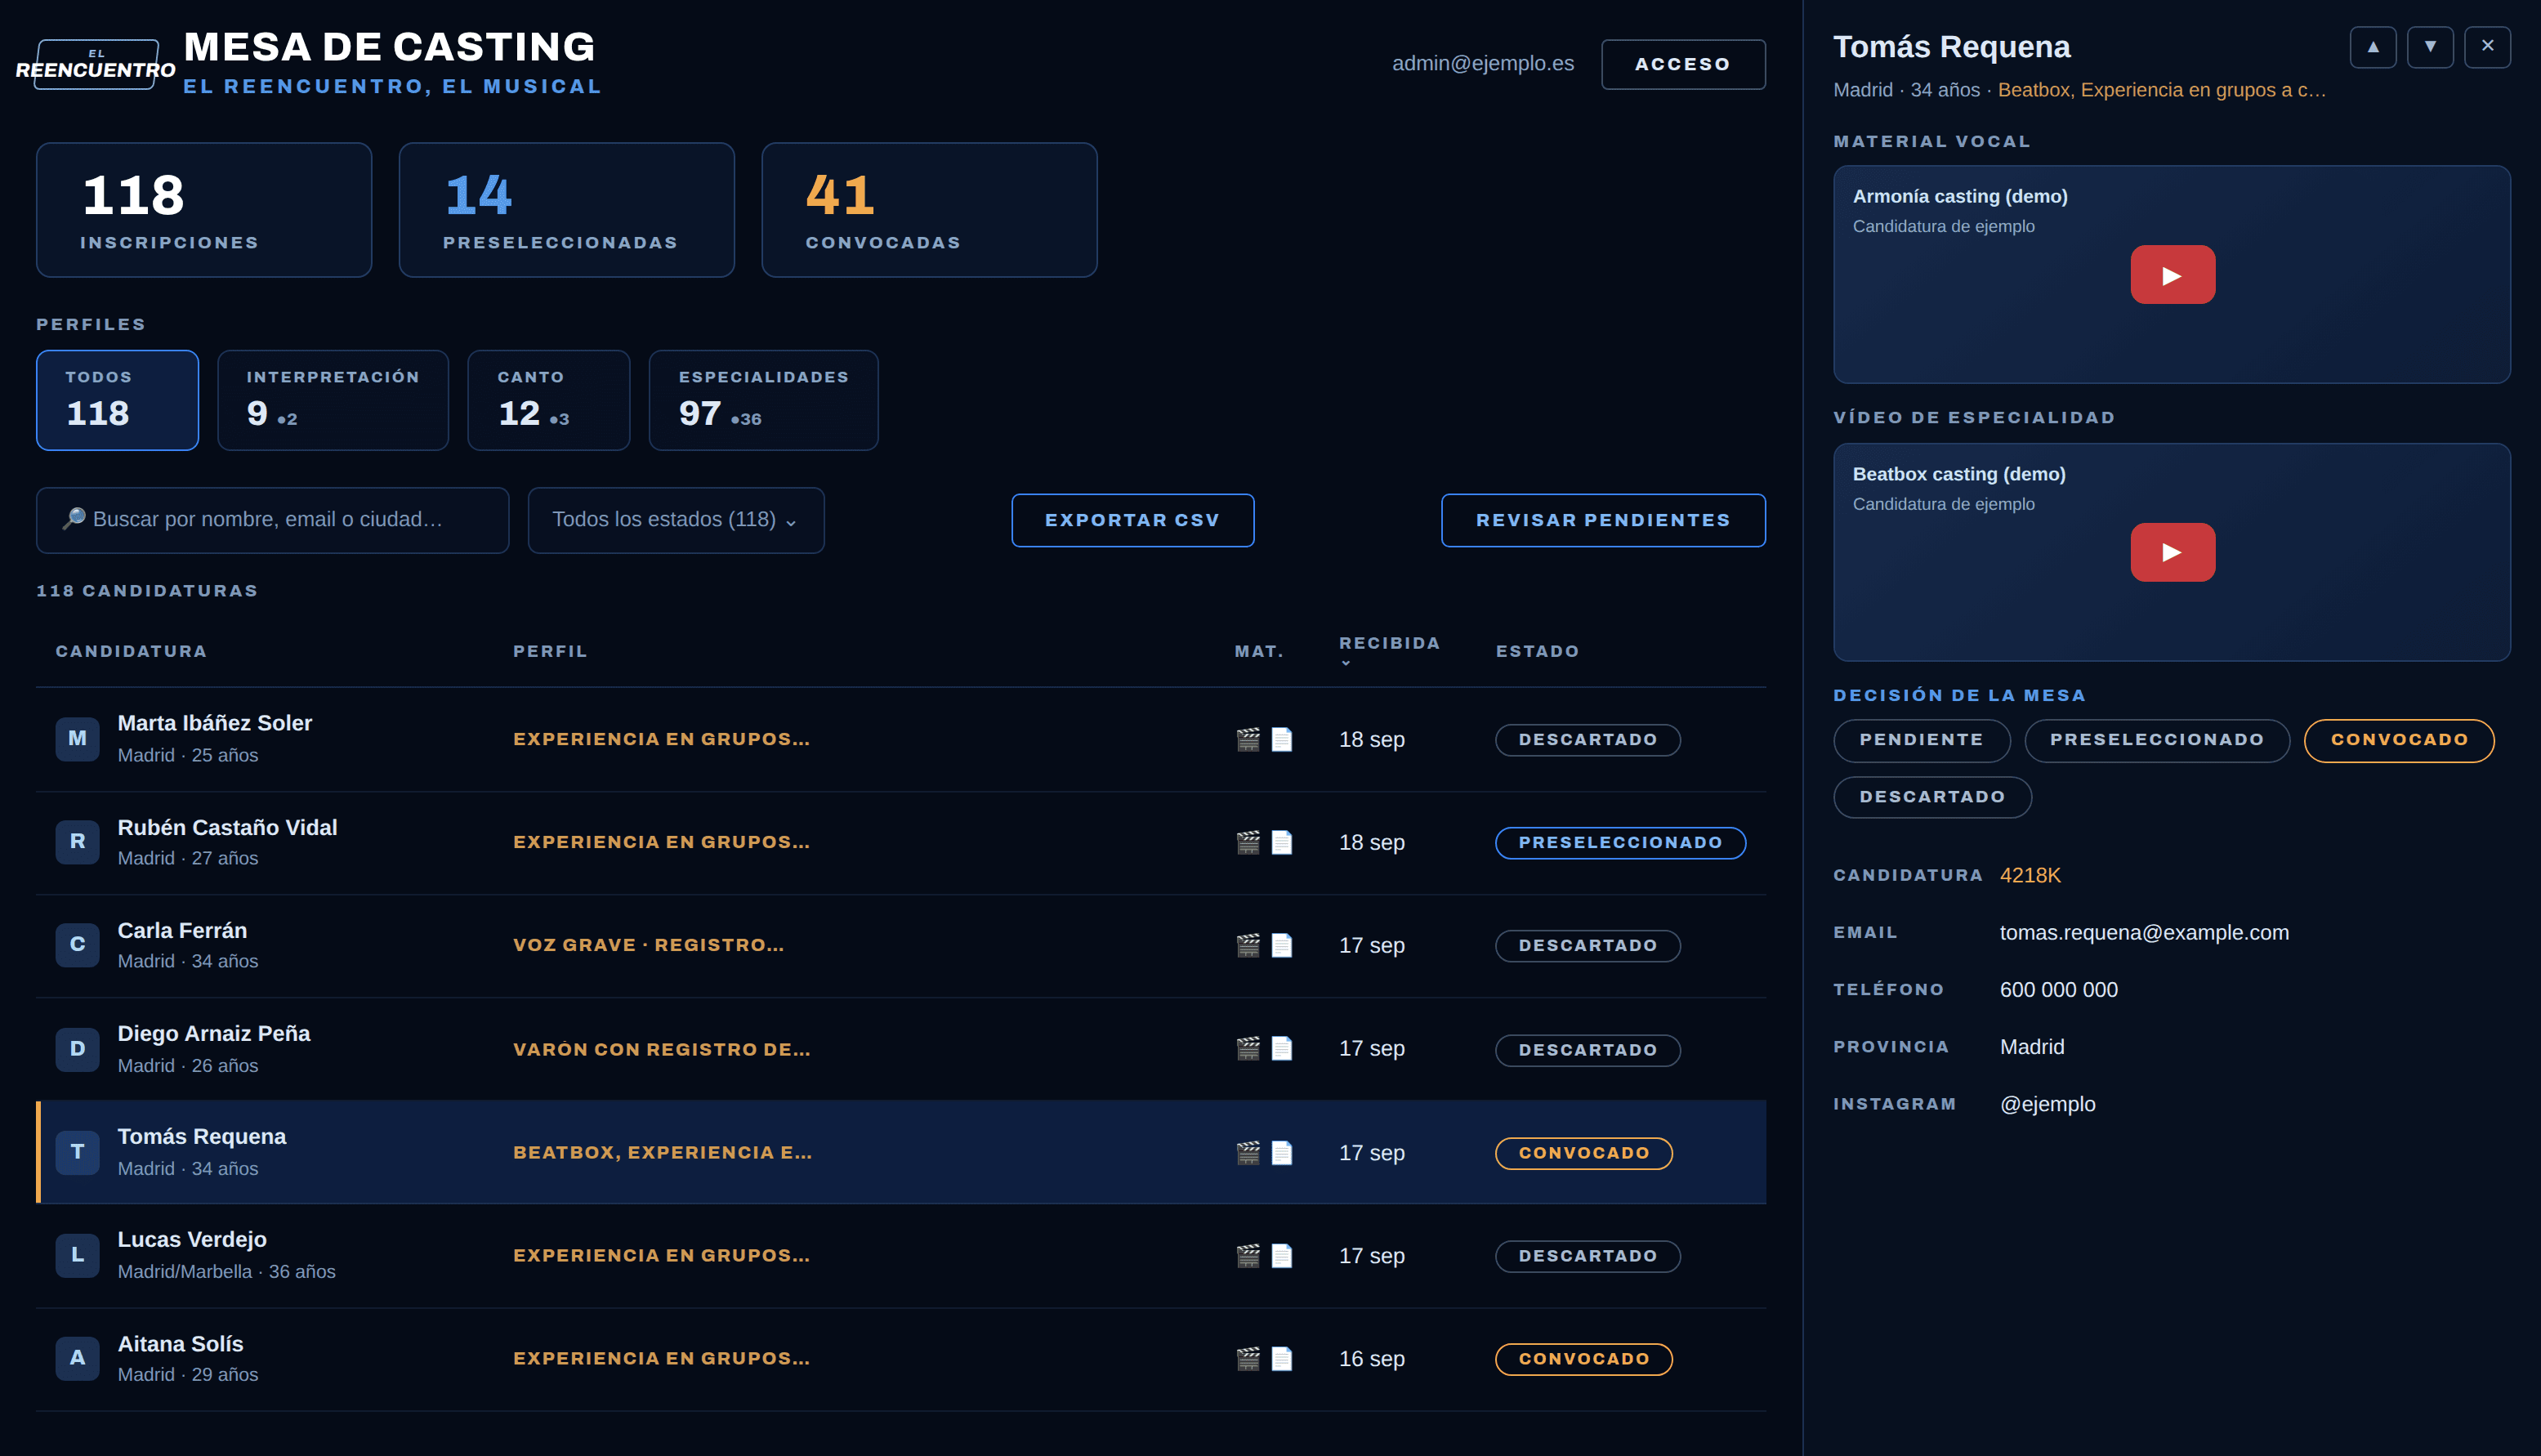The width and height of the screenshot is (2541, 1456).
Task: Open the document icon for Diego Arnaiz Peña
Action: pos(1281,1048)
